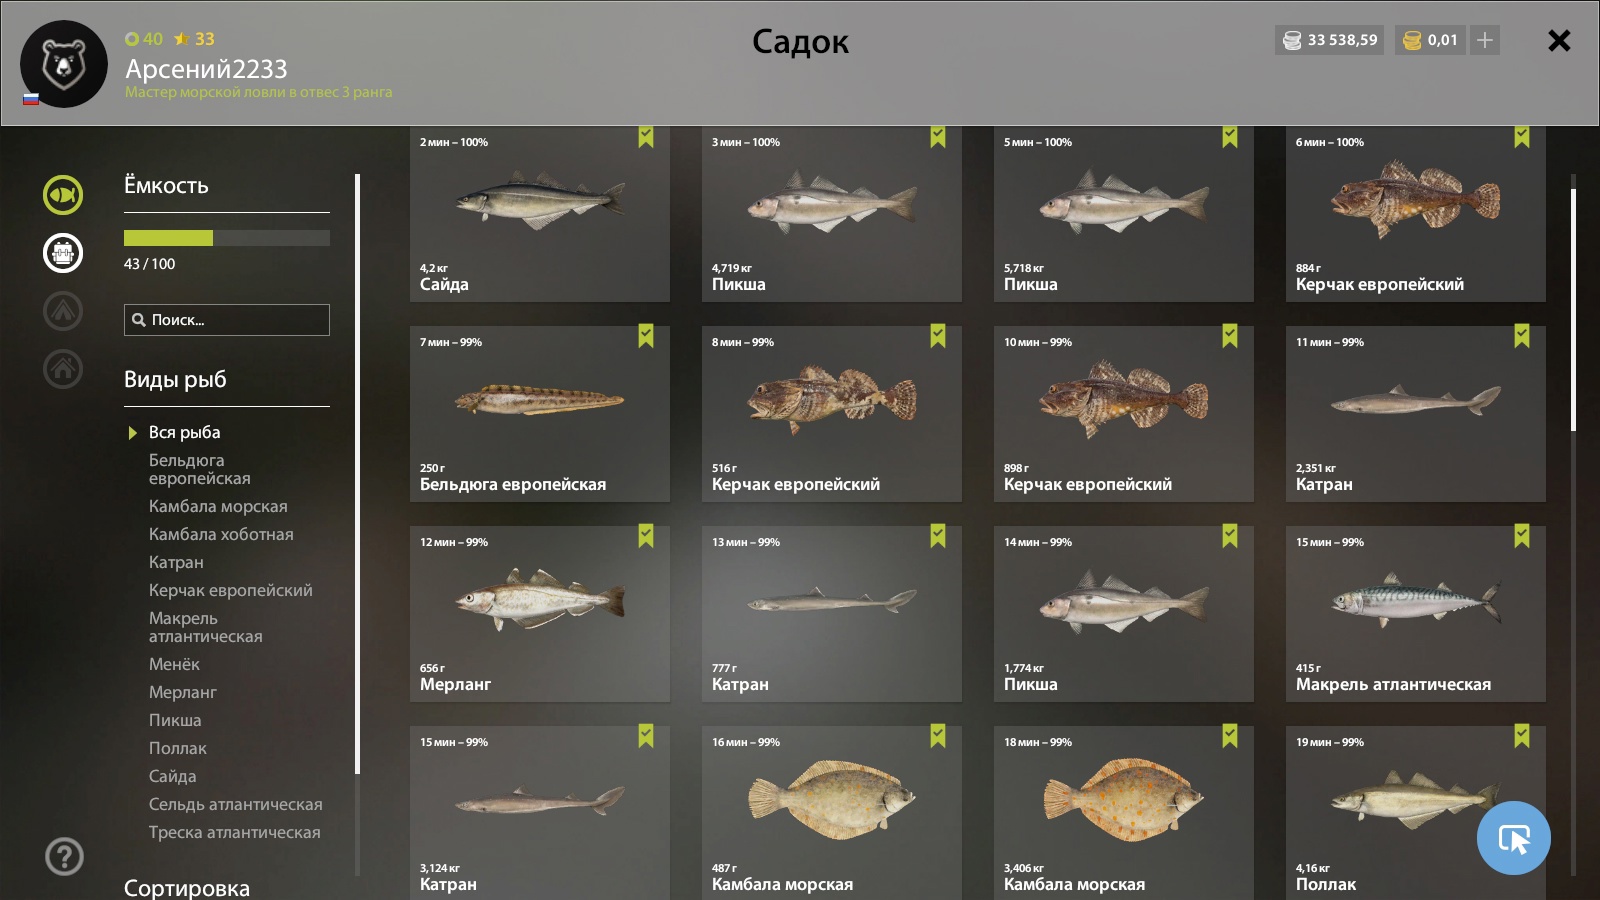1600x900 pixels.
Task: Toggle the bookmark flag on Сайда 4,2 кг
Action: click(646, 137)
